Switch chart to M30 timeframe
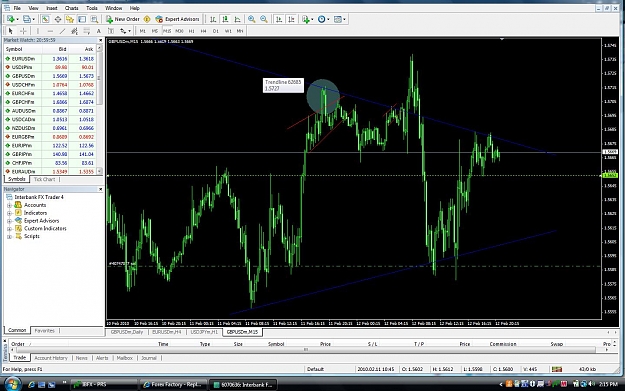The height and width of the screenshot is (391, 625). tap(179, 31)
